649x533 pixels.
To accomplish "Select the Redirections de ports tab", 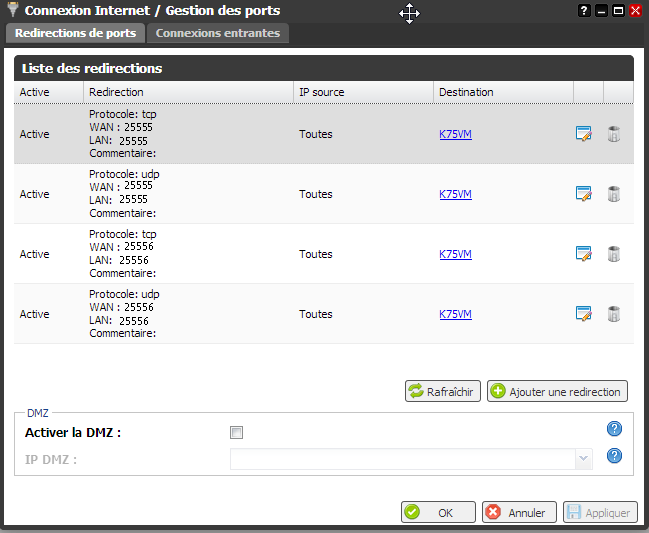I will point(76,33).
